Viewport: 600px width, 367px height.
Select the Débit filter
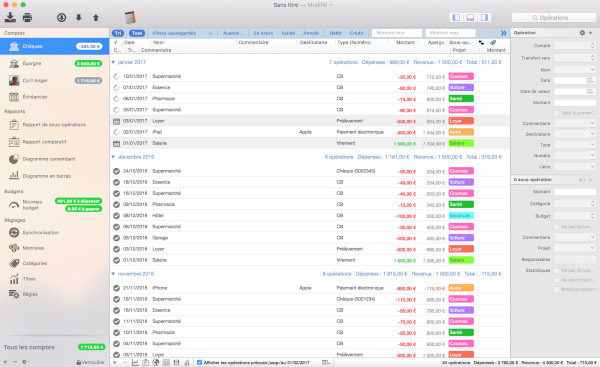click(335, 33)
